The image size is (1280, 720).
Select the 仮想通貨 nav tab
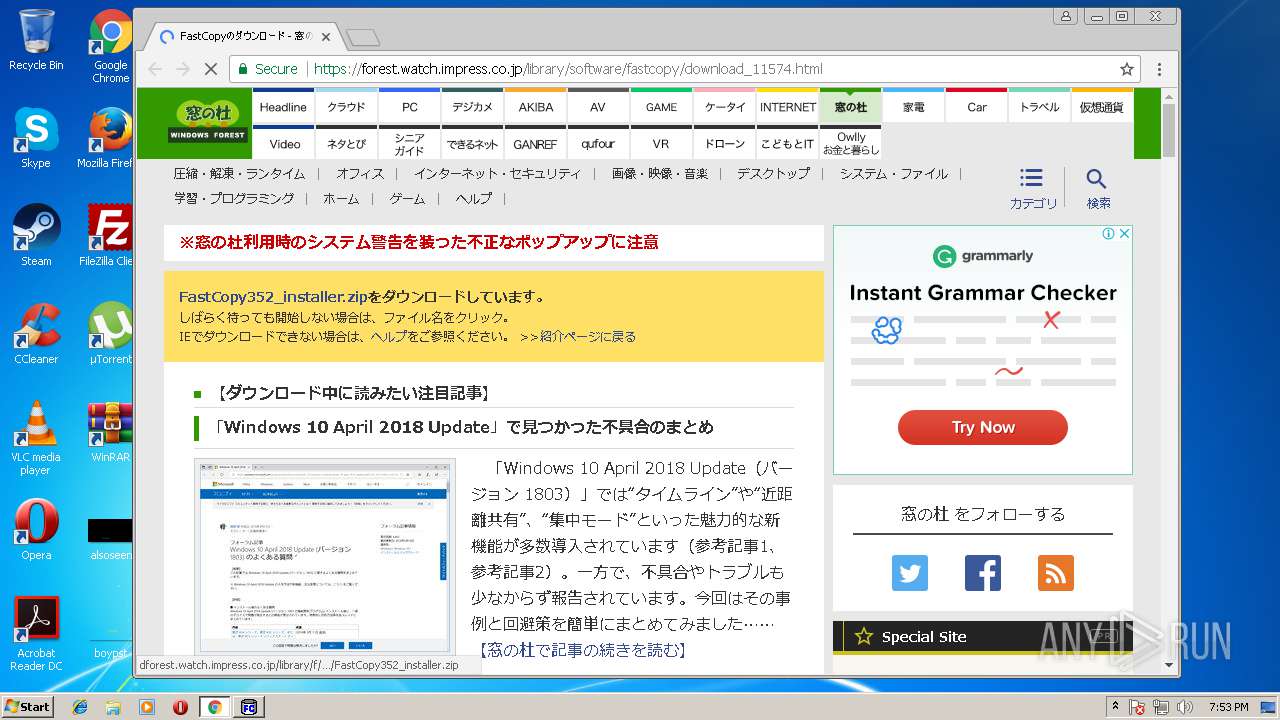tap(1102, 107)
